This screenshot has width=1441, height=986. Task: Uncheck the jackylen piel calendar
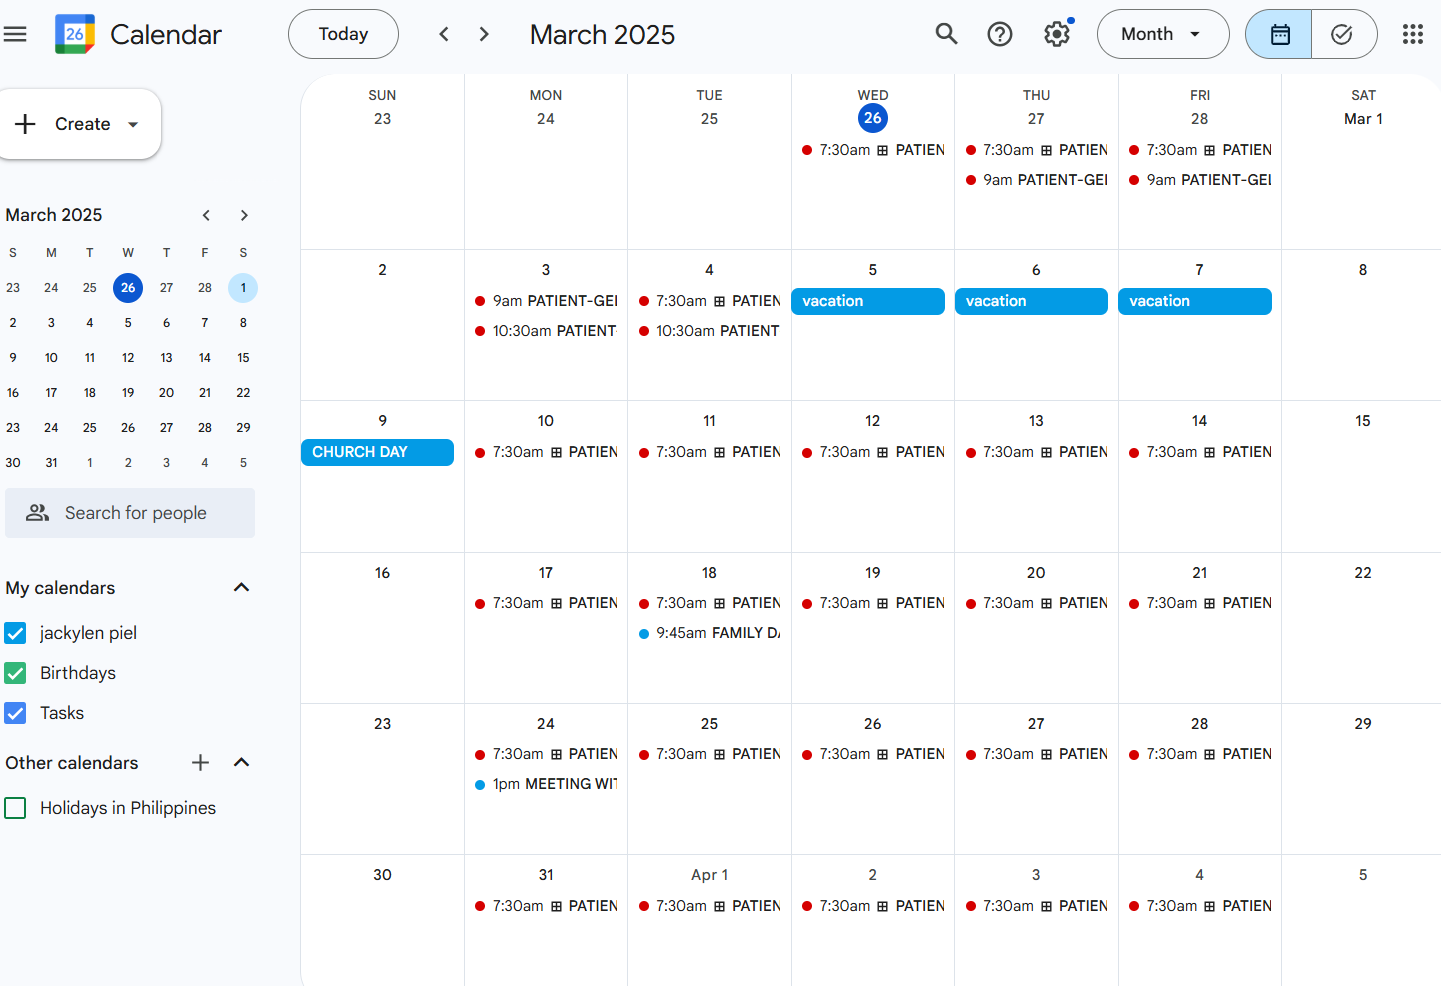pyautogui.click(x=15, y=633)
